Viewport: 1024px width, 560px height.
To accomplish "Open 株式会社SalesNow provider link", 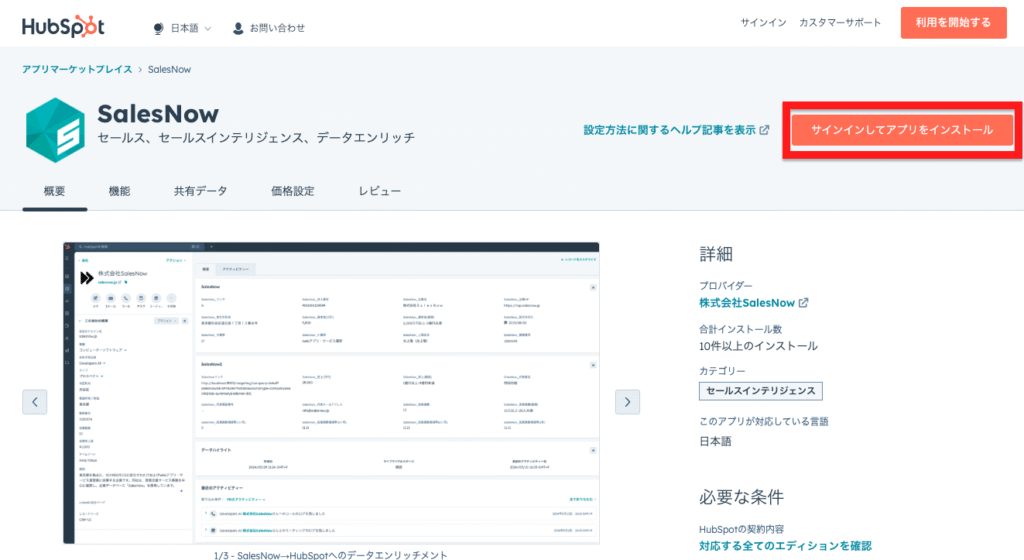I will [746, 303].
